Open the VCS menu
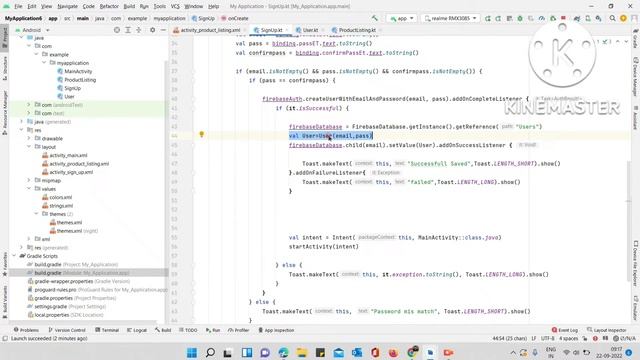The width and height of the screenshot is (640, 360). pyautogui.click(x=175, y=7)
